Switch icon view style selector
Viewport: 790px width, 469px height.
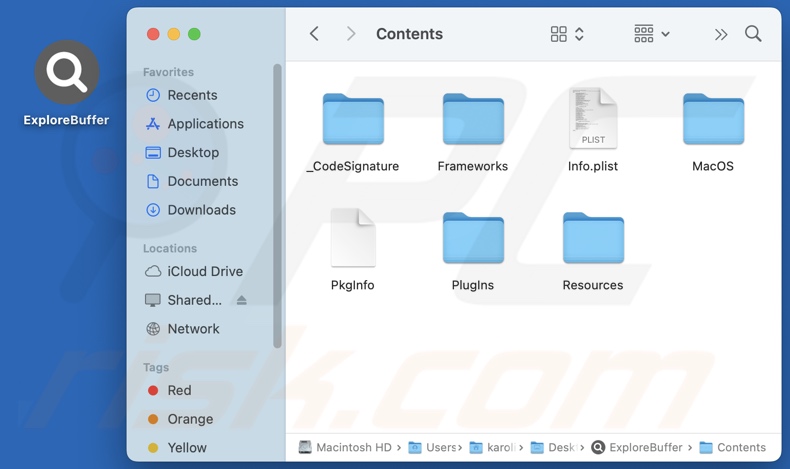[567, 34]
